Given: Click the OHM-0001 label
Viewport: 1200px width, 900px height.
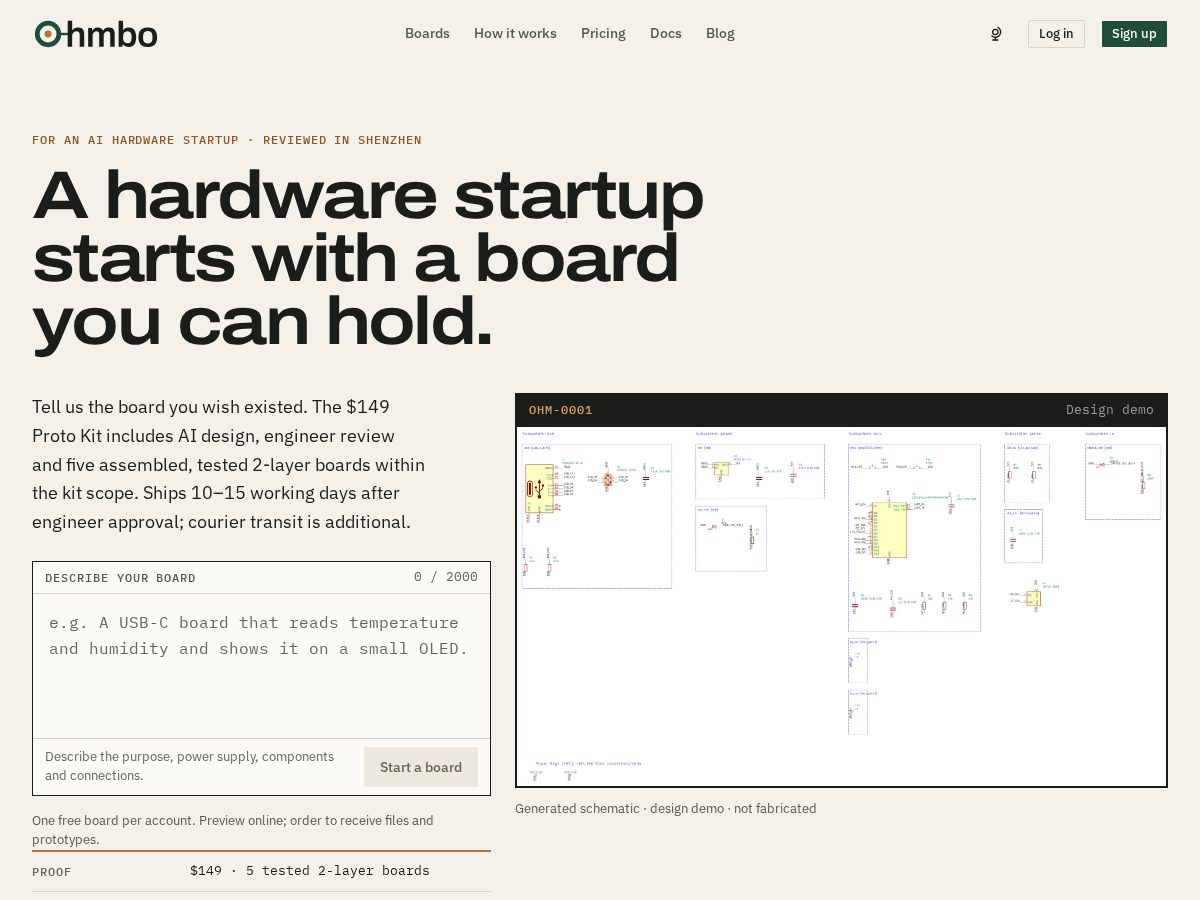Looking at the screenshot, I should click(561, 410).
